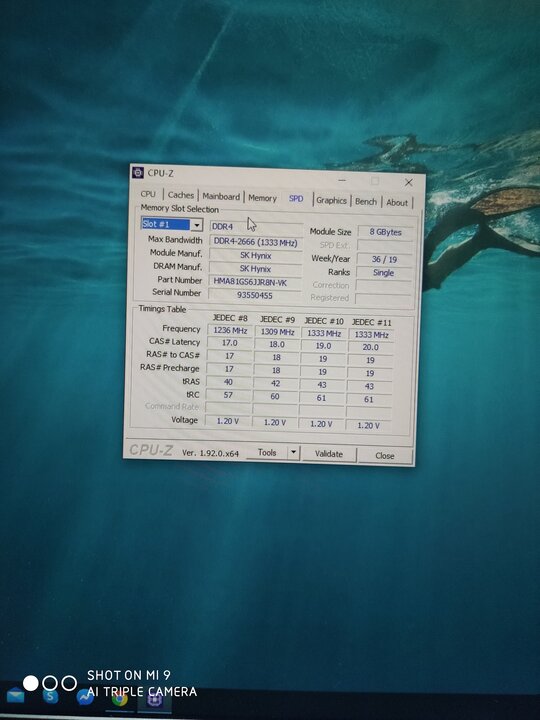Image resolution: width=540 pixels, height=720 pixels.
Task: Click the JEDEC #8 frequency 1236 MHz
Action: click(x=230, y=331)
